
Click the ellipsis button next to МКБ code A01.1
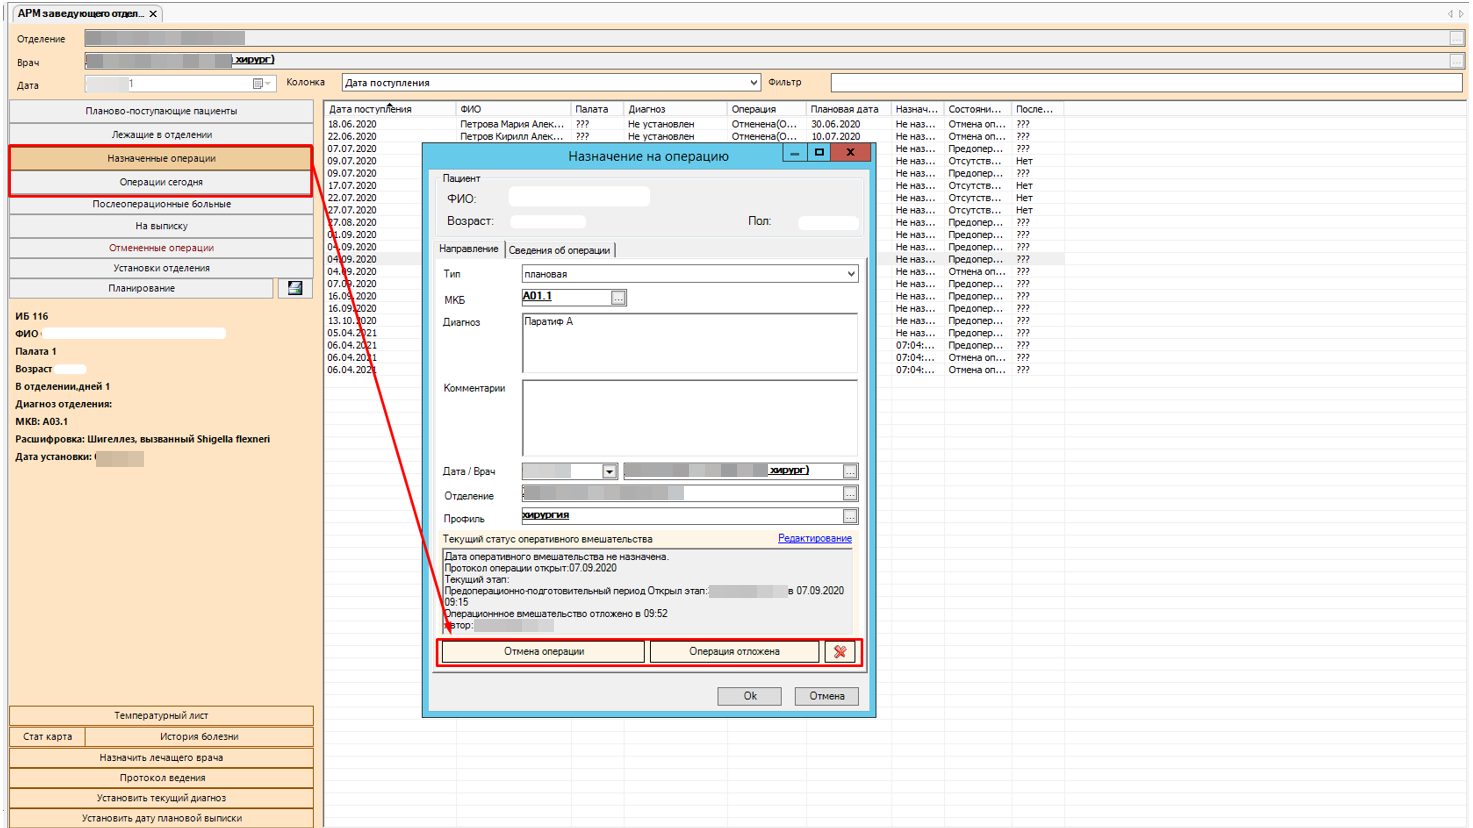(619, 298)
